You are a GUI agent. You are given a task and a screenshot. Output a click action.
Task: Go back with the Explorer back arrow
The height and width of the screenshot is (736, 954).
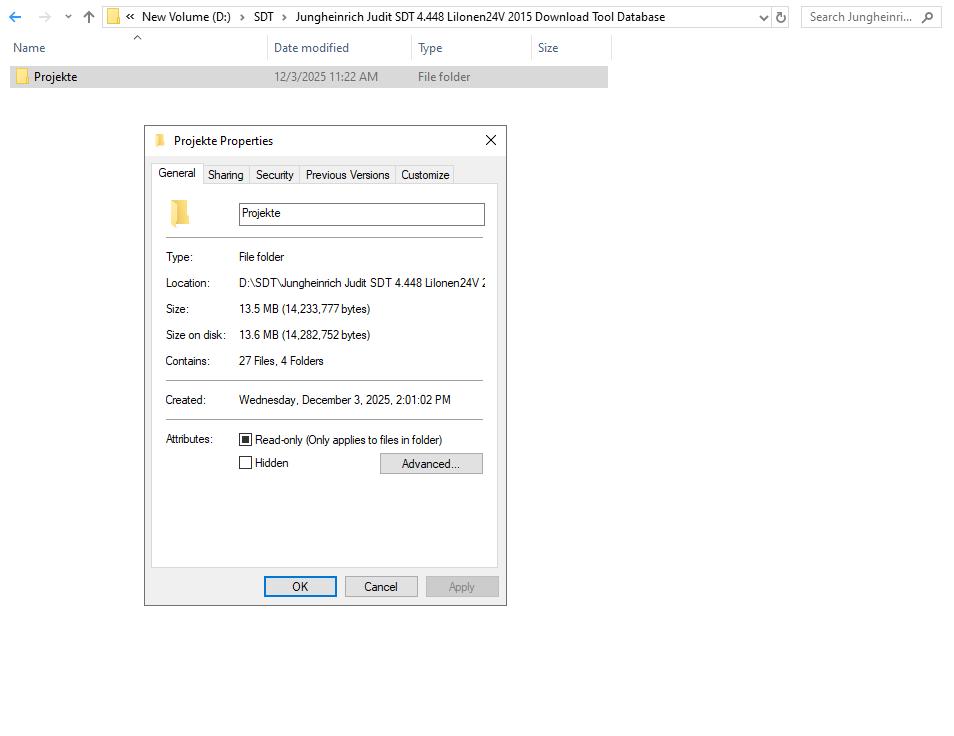click(15, 17)
